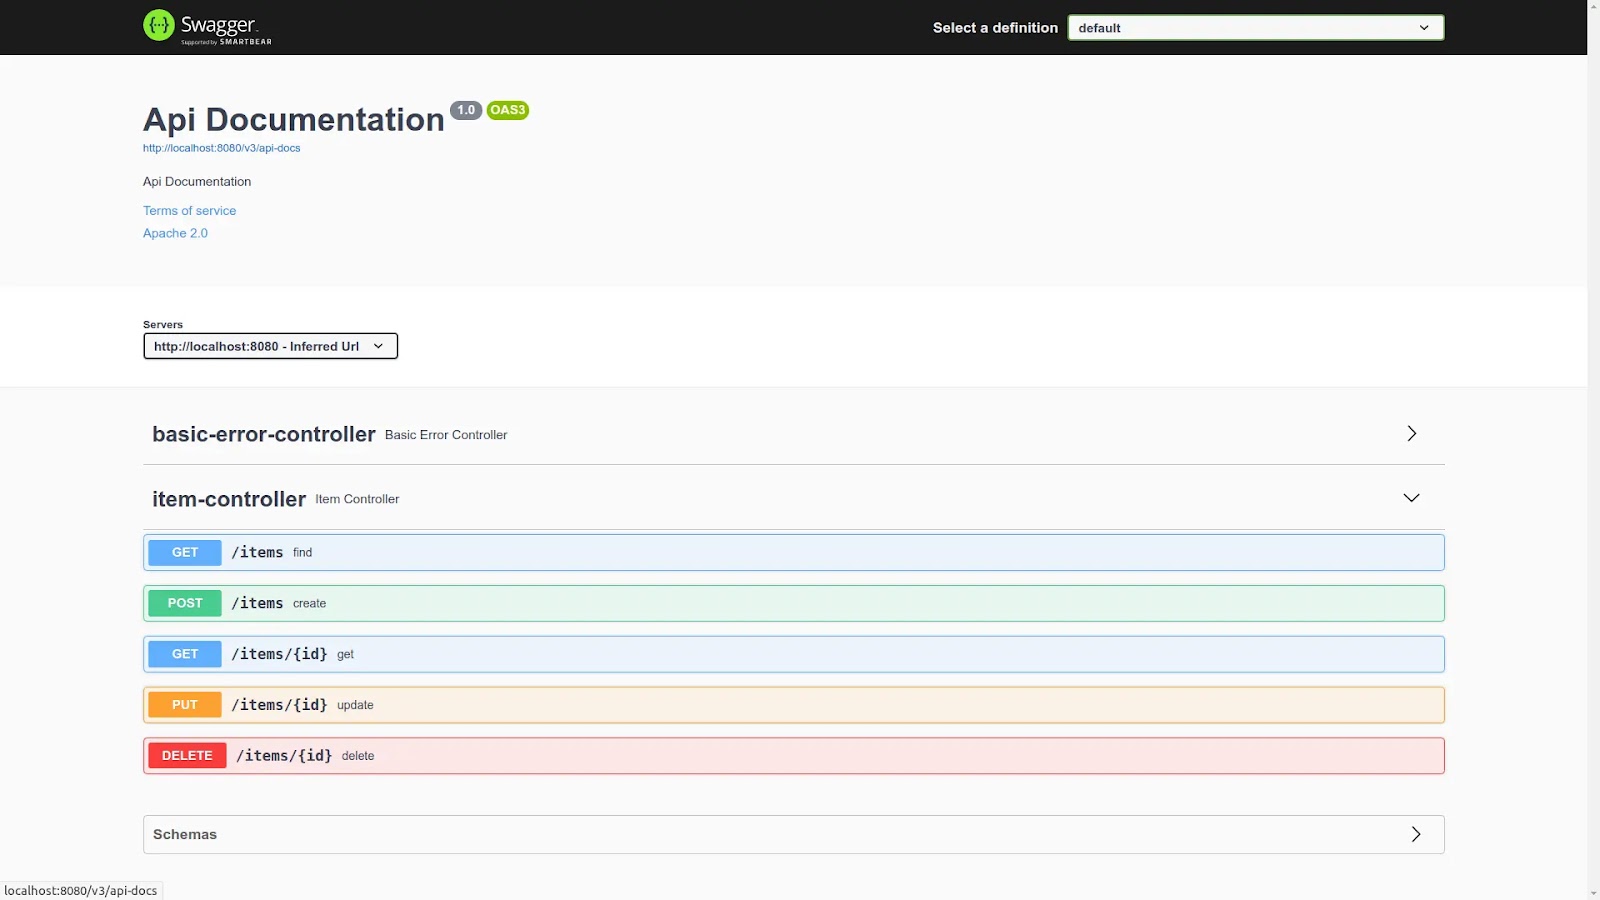Screen dimensions: 1600x900
Task: Collapse the item-controller section chevron
Action: (1411, 498)
